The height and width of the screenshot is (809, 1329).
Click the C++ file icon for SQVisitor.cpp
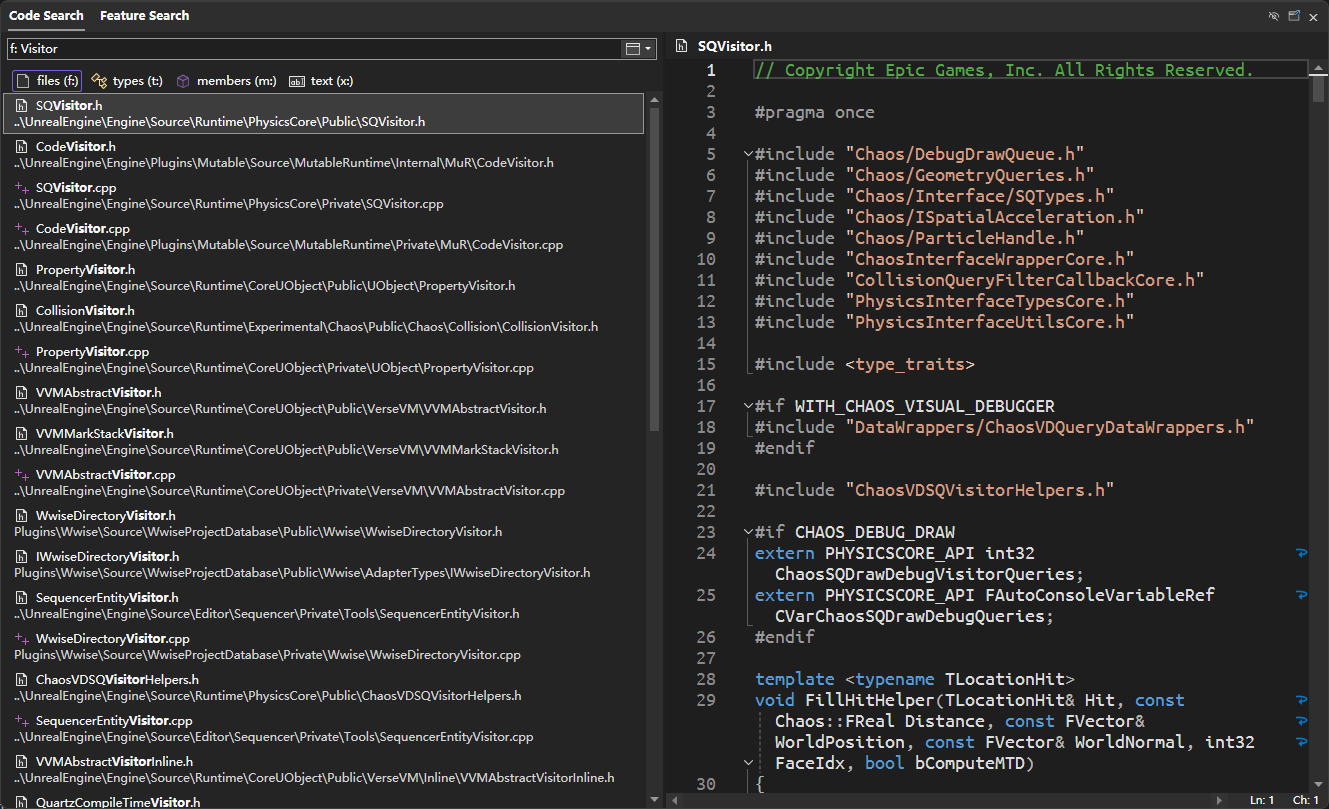[21, 188]
